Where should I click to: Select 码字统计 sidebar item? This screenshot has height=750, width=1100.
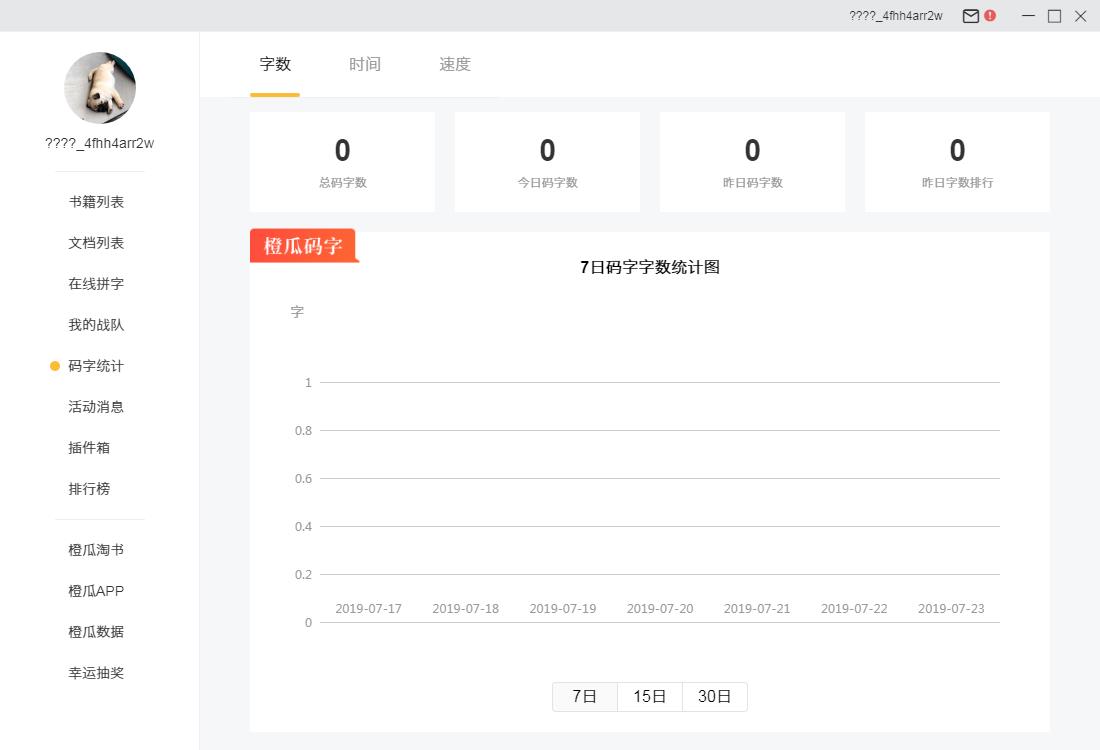click(x=96, y=366)
